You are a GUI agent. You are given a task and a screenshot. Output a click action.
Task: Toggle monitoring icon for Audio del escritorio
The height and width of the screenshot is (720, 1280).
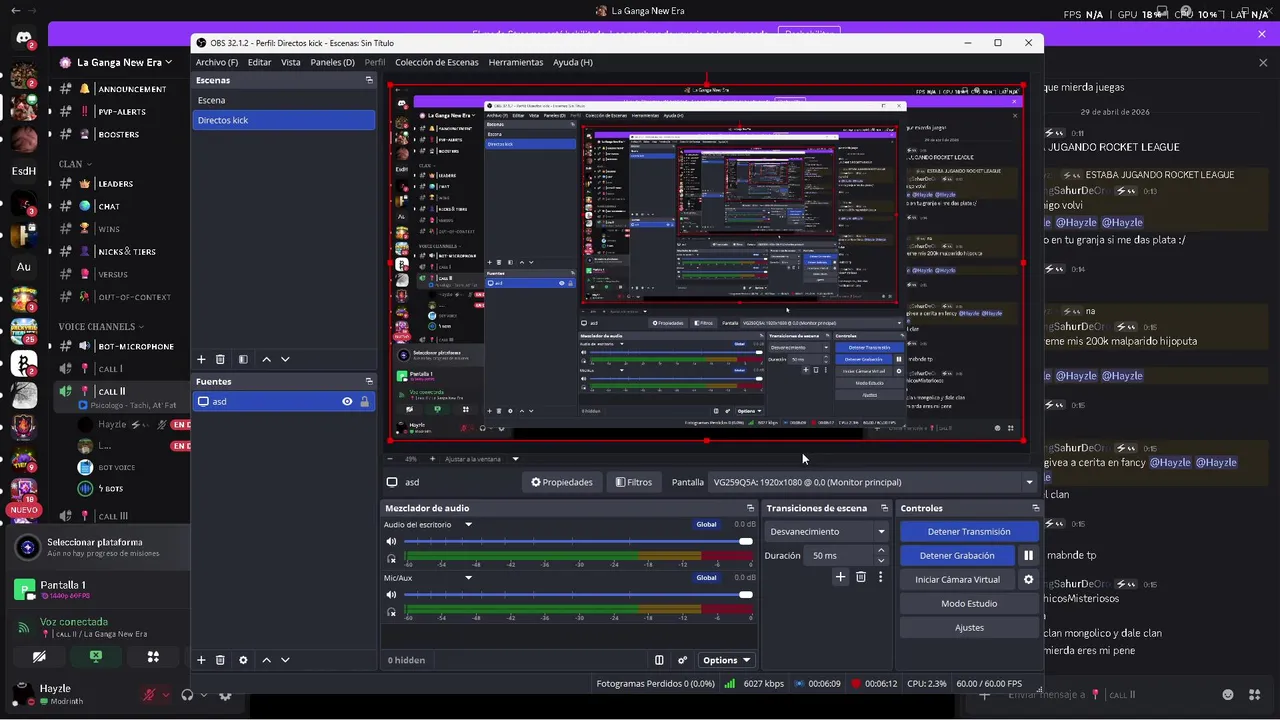(x=391, y=558)
